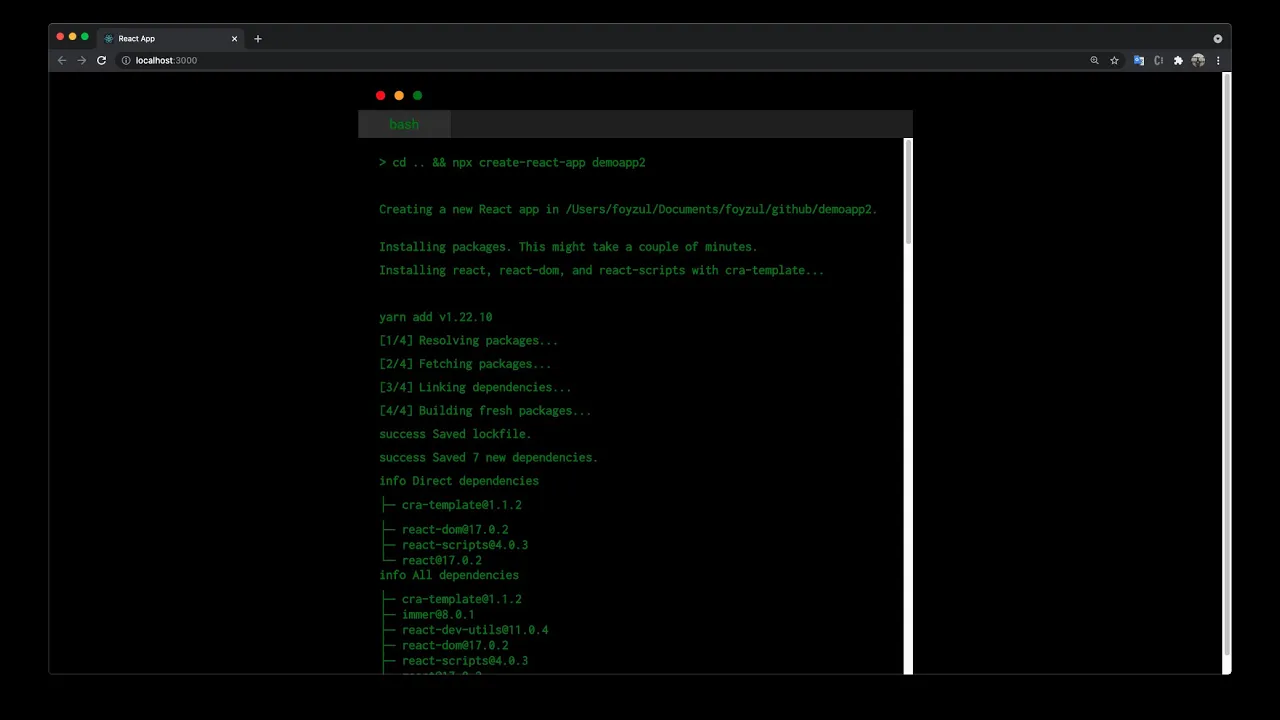Select the React App browser tab
This screenshot has width=1280, height=720.
171,38
